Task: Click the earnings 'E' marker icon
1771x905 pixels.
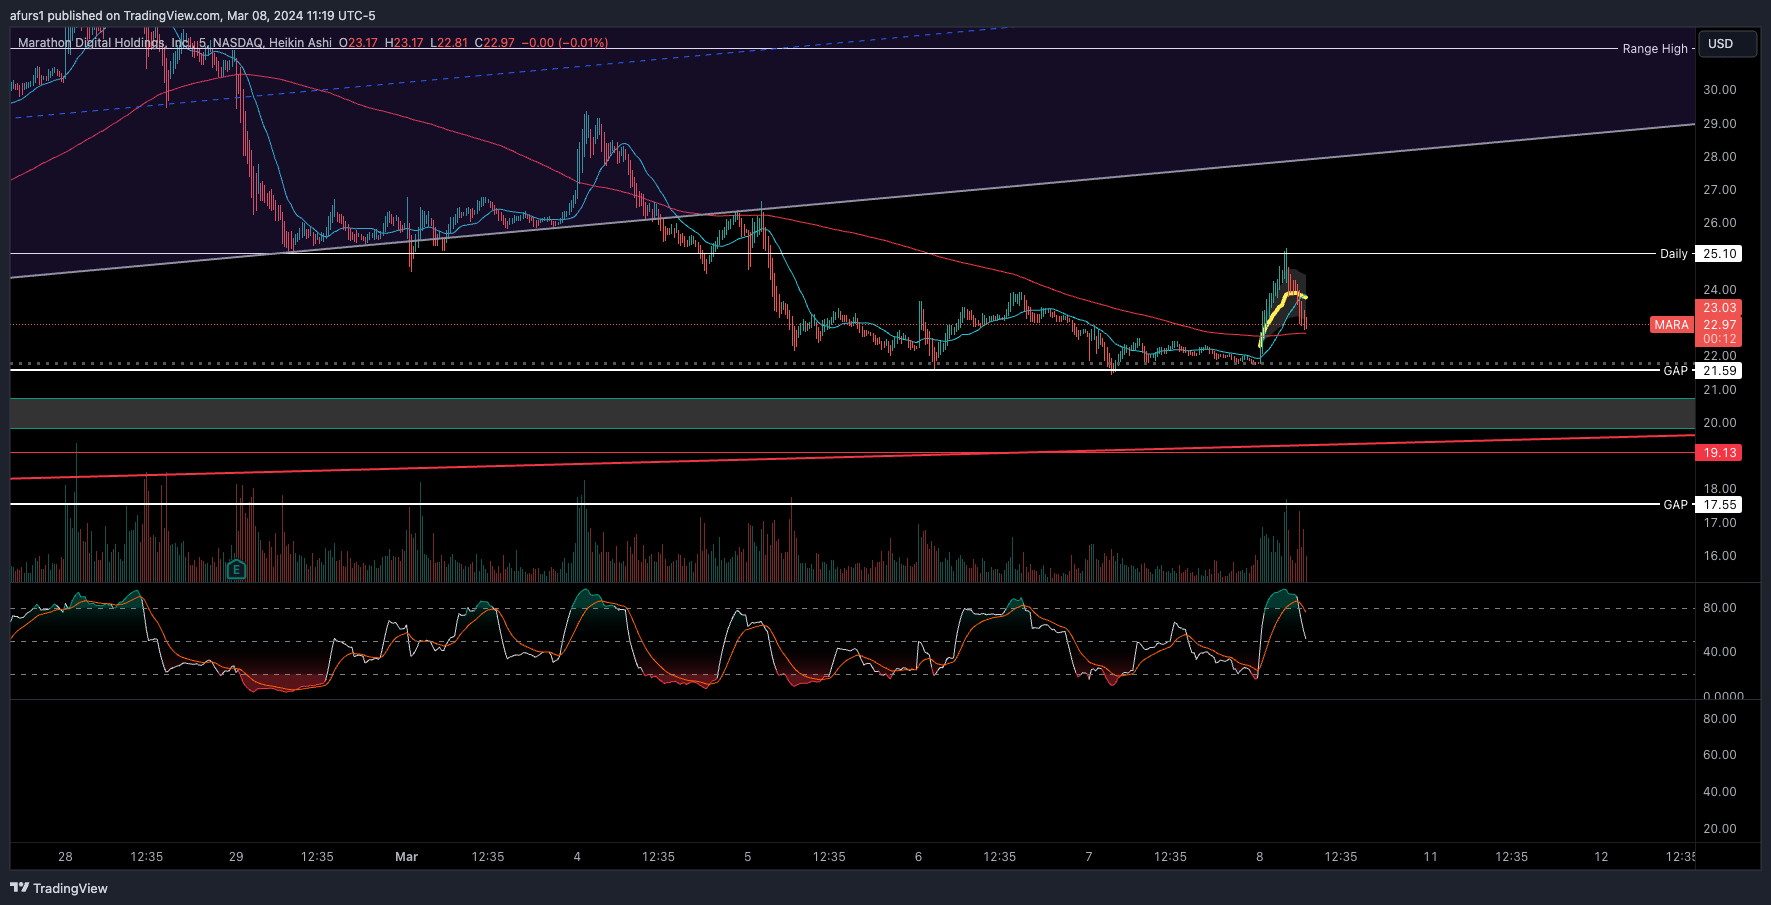Action: [x=236, y=570]
